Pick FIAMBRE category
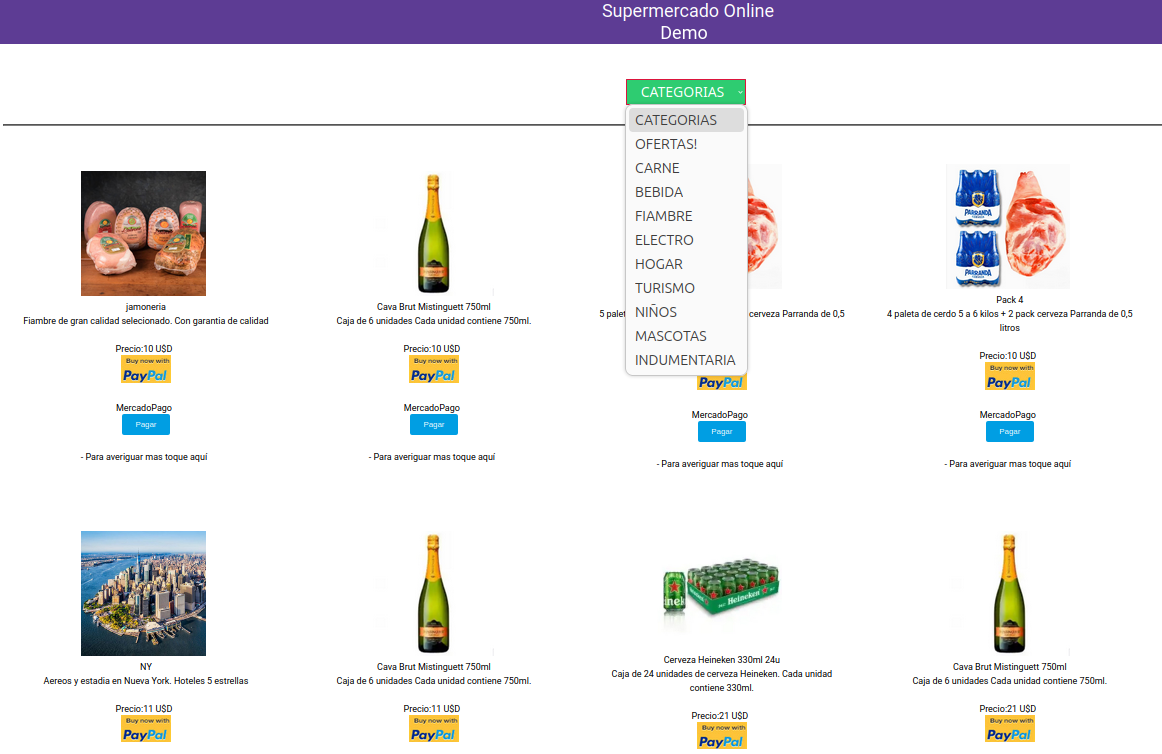The height and width of the screenshot is (754, 1162). 686,216
